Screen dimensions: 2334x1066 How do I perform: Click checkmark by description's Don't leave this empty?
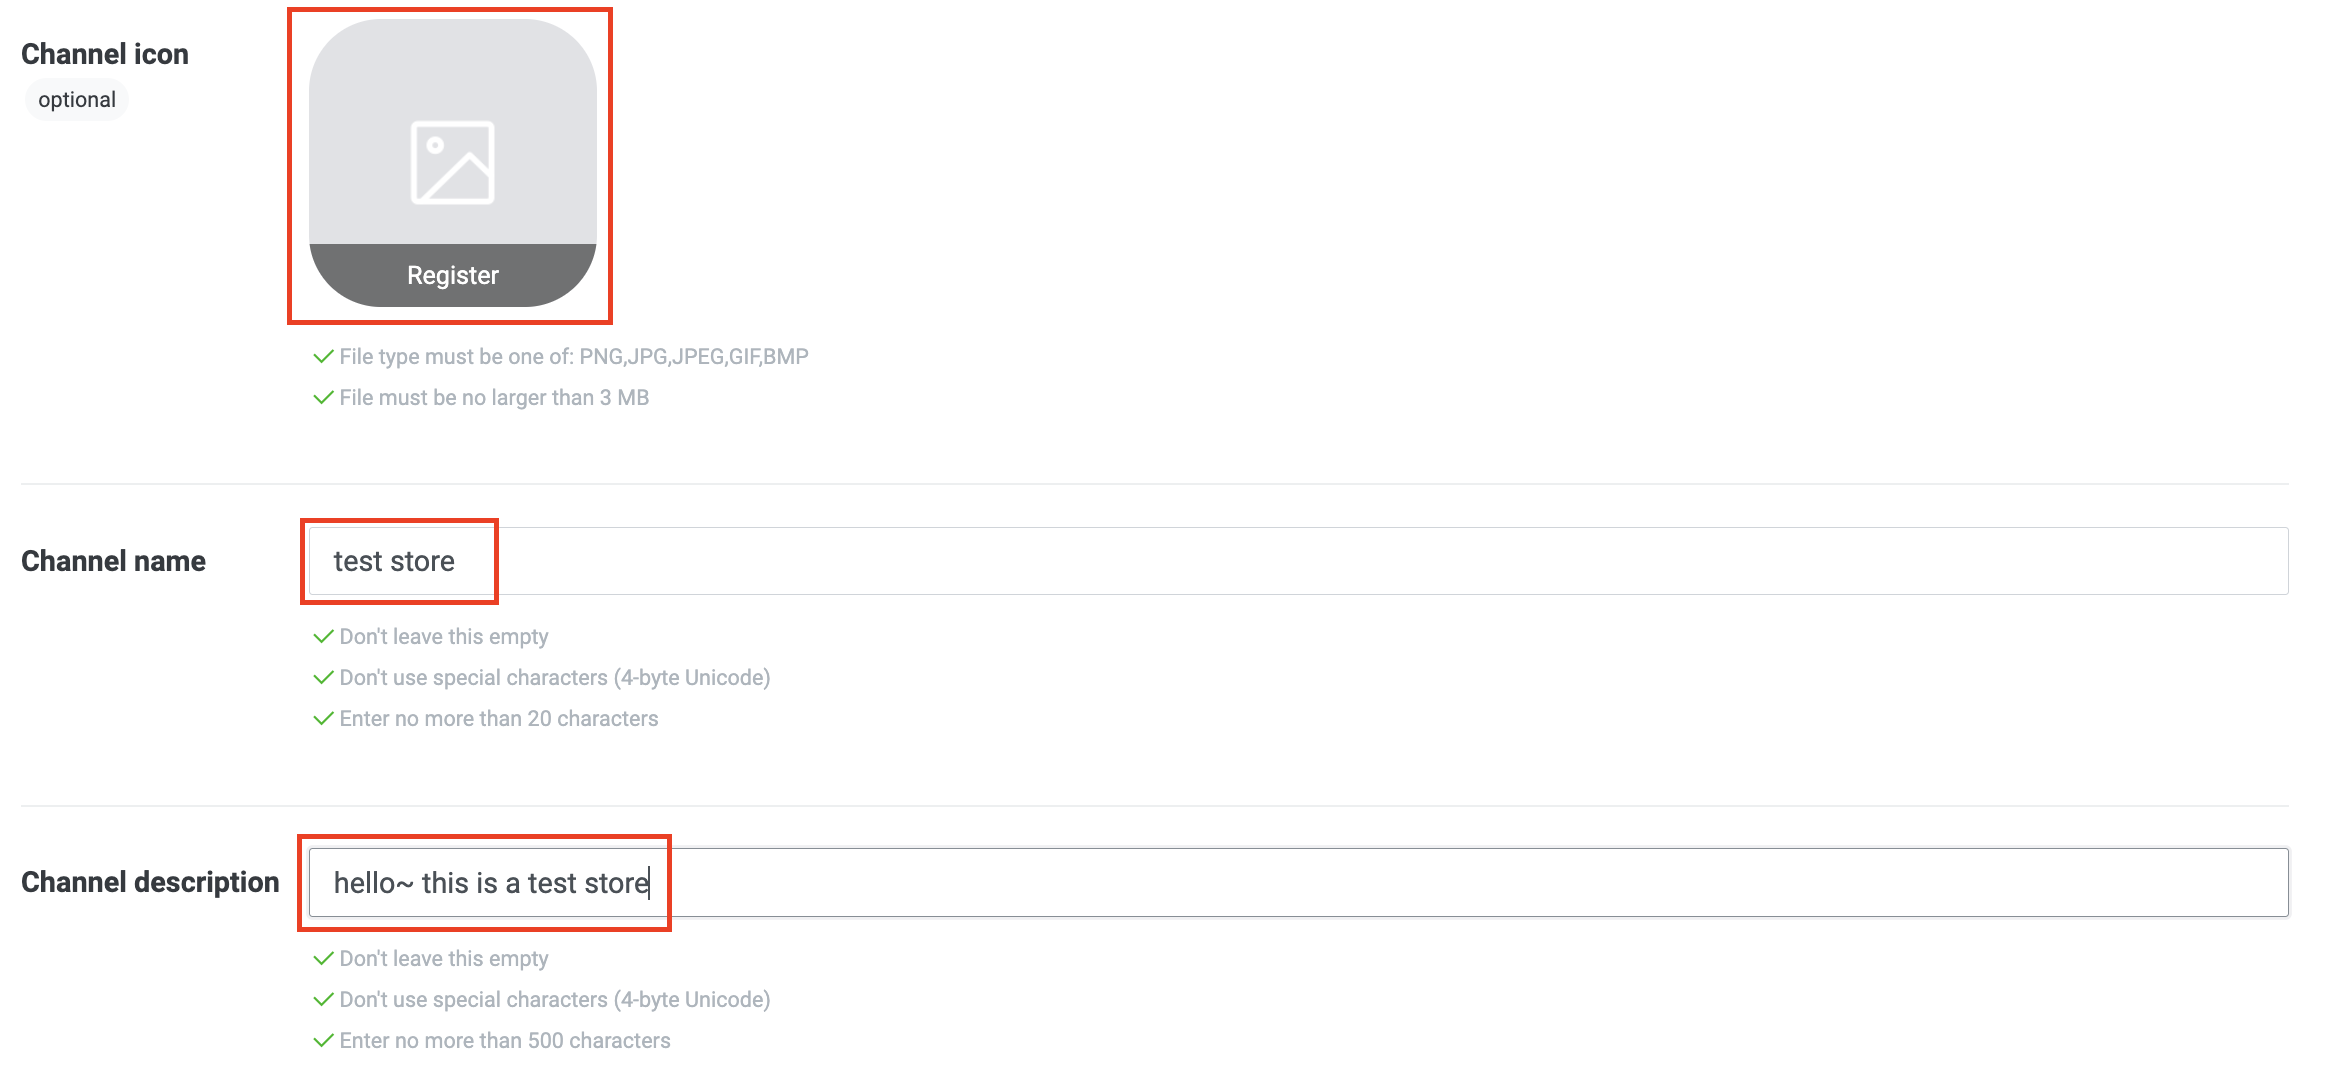pyautogui.click(x=323, y=959)
